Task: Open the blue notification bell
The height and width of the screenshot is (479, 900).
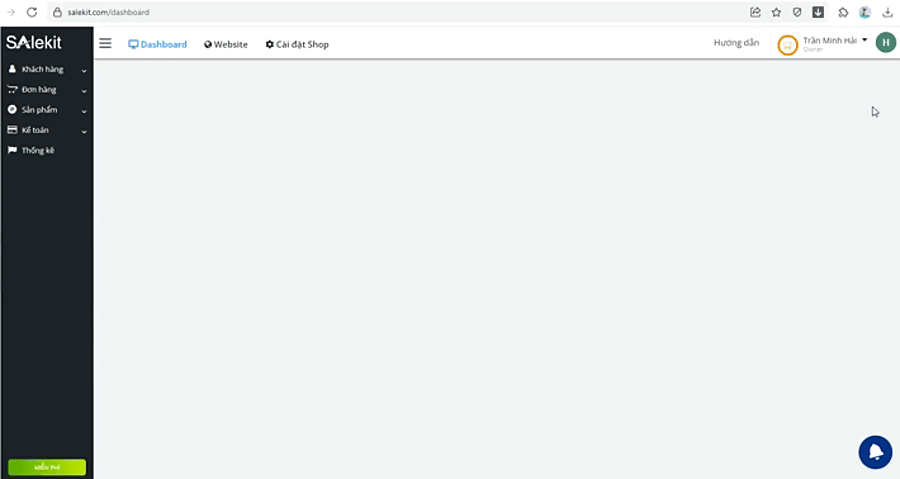Action: (x=875, y=452)
